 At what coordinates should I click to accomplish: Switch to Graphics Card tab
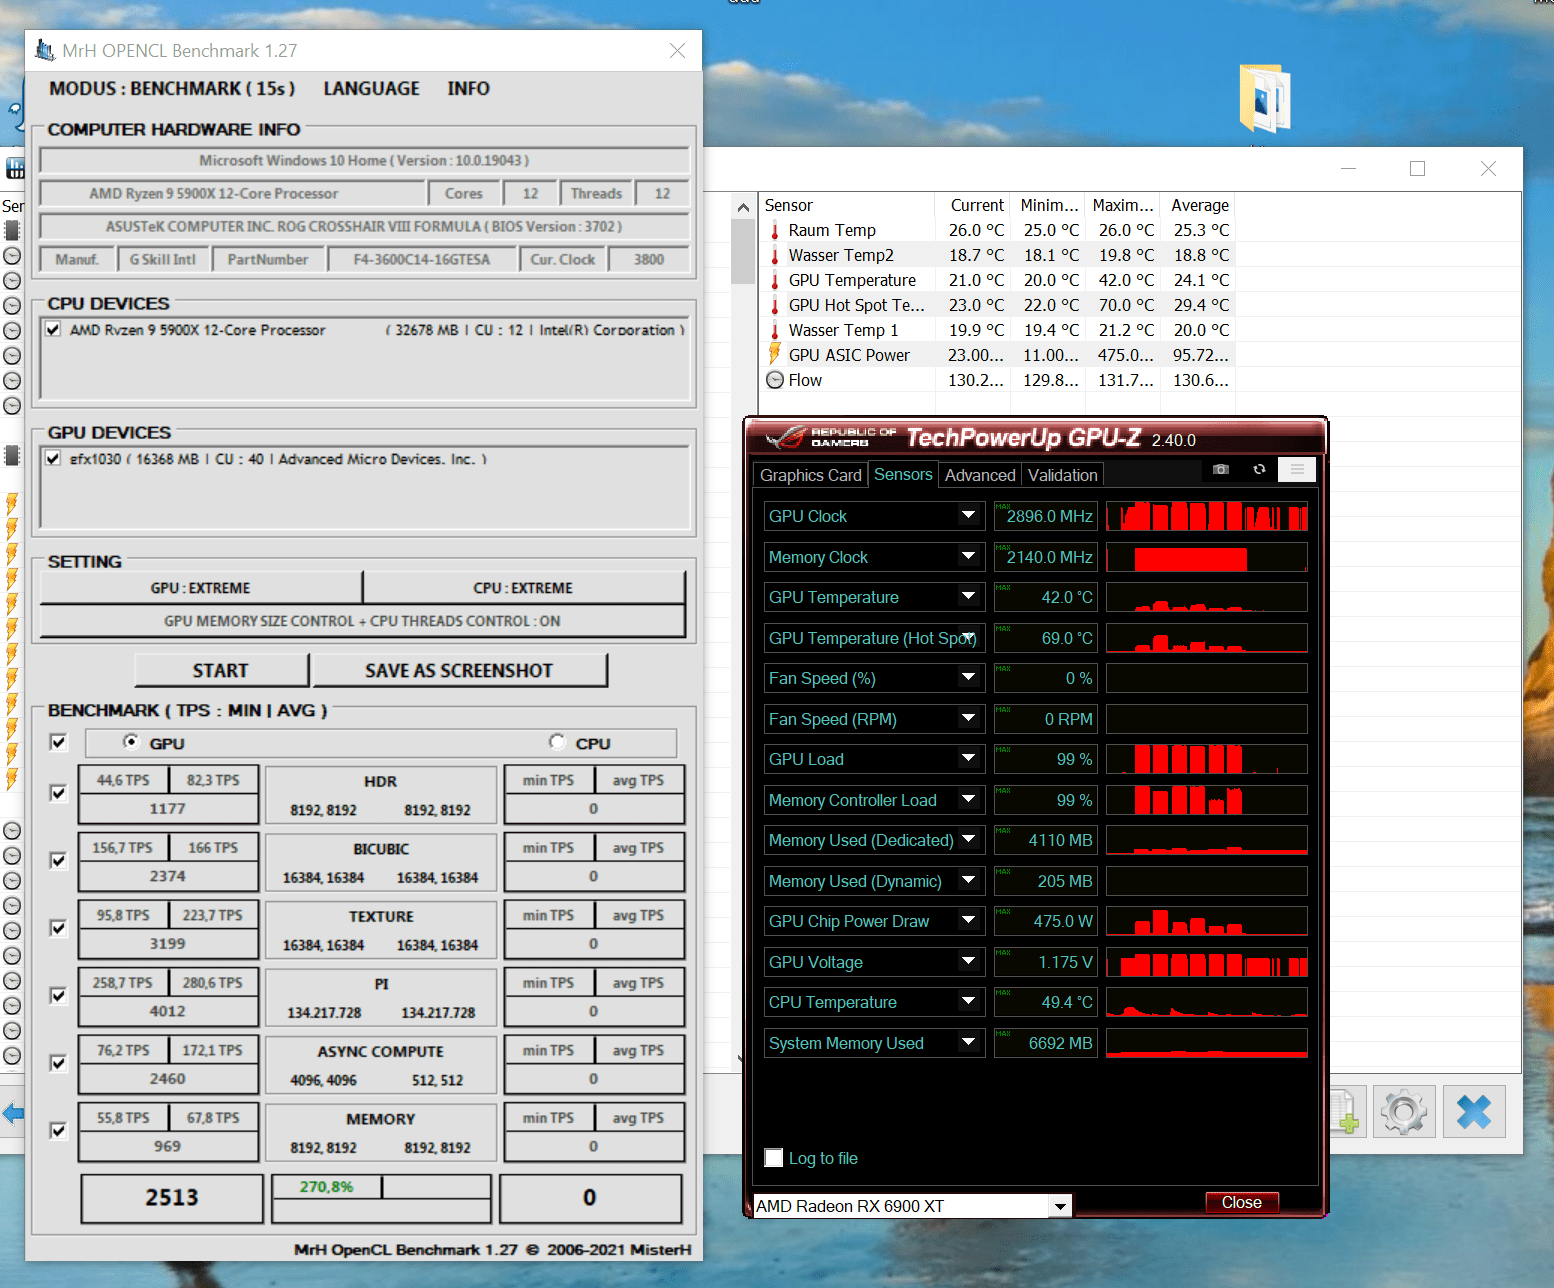pos(810,475)
